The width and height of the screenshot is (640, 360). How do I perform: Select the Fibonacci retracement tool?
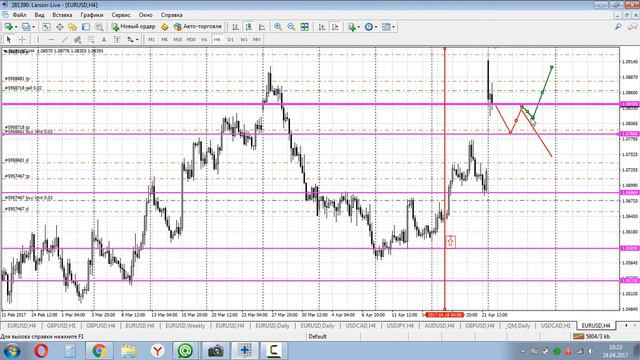(x=91, y=40)
